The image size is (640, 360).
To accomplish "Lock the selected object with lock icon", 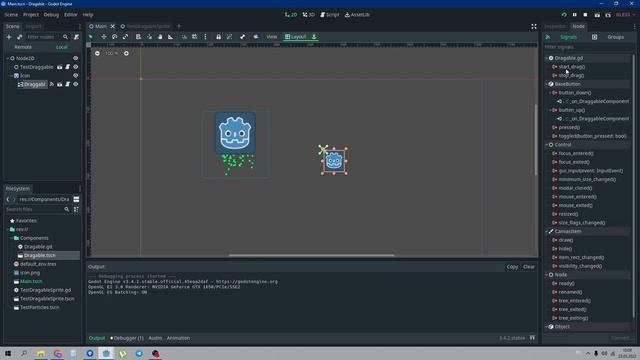I will tap(218, 37).
